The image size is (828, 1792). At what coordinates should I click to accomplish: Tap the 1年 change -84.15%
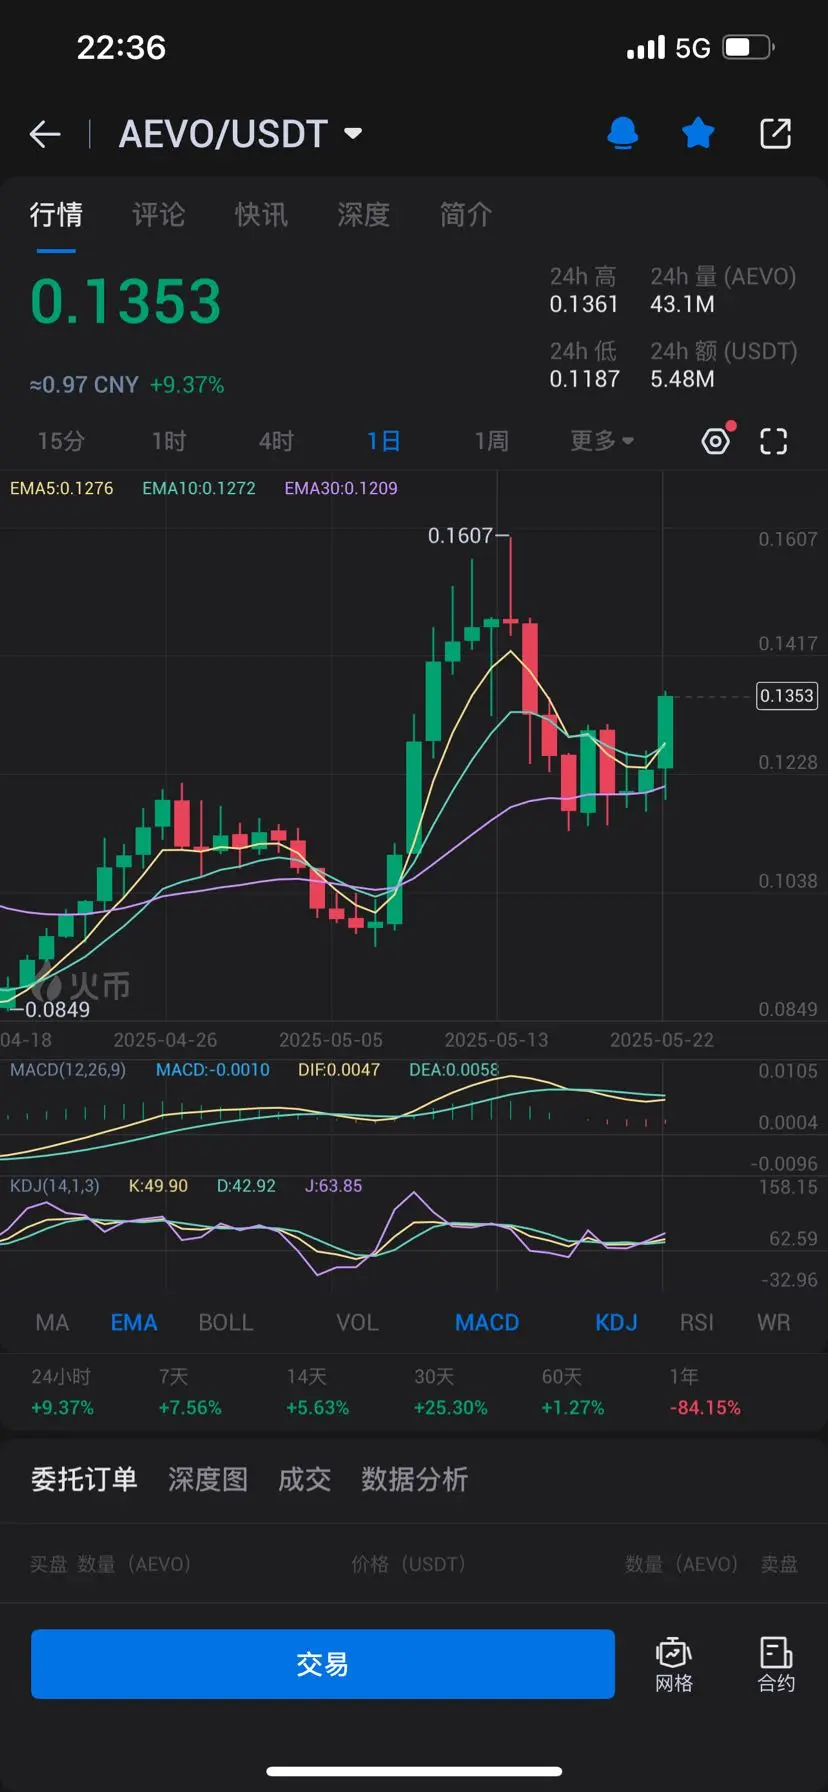pyautogui.click(x=705, y=1408)
